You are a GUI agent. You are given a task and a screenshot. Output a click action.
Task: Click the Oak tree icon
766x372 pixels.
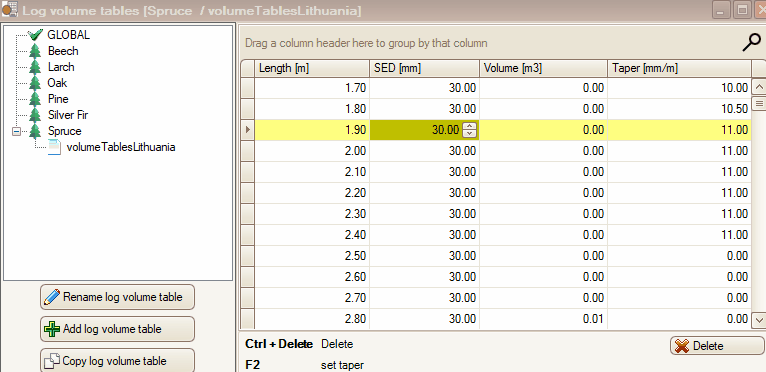[x=35, y=83]
